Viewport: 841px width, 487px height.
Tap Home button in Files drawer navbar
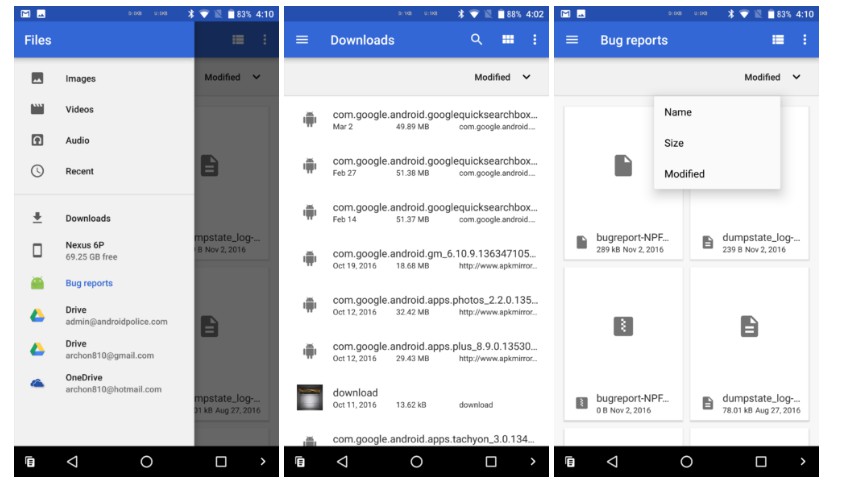146,461
